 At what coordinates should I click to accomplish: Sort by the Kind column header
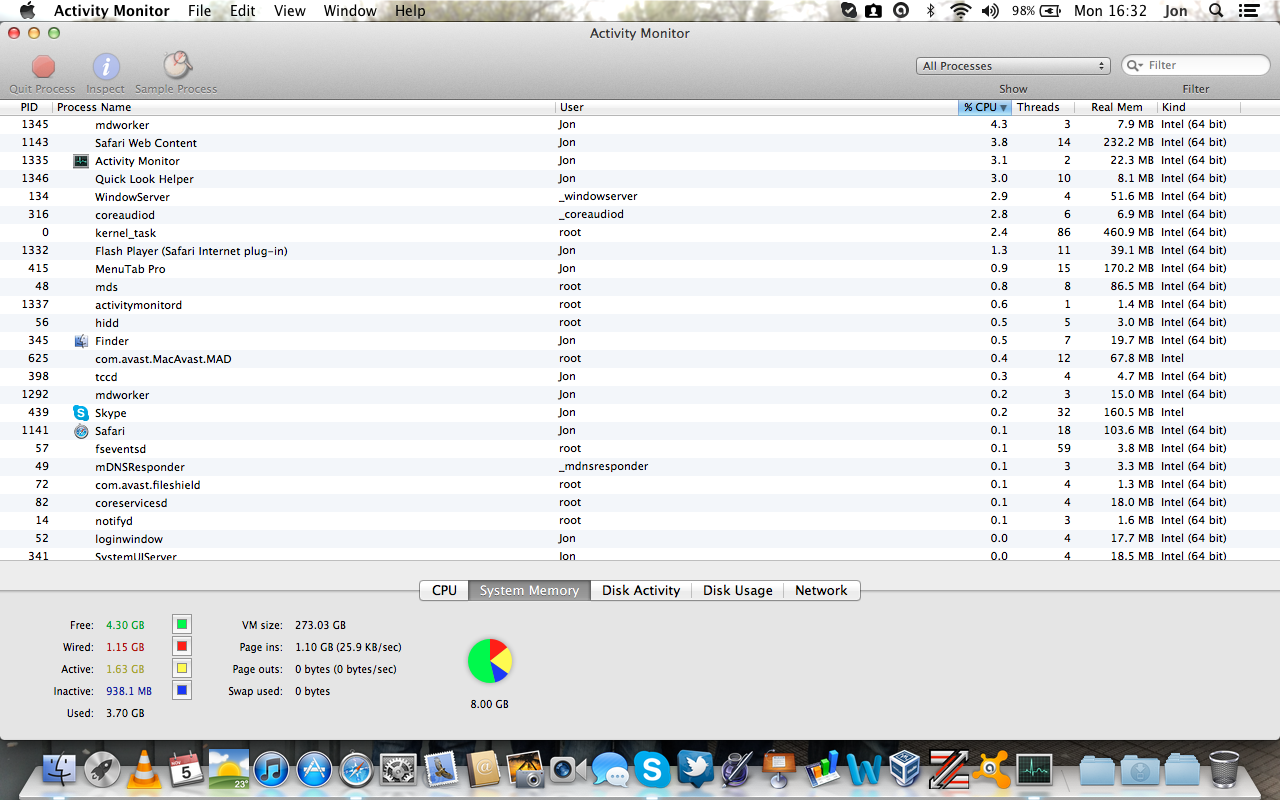[1199, 107]
